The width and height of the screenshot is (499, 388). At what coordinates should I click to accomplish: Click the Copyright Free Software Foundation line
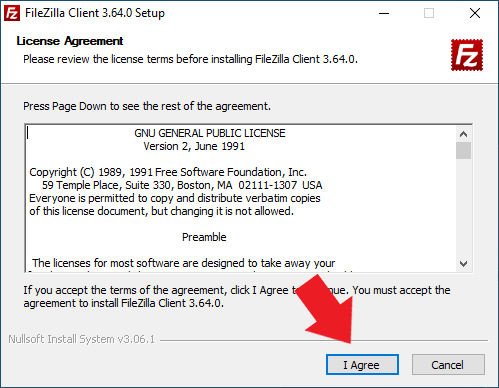coord(168,172)
